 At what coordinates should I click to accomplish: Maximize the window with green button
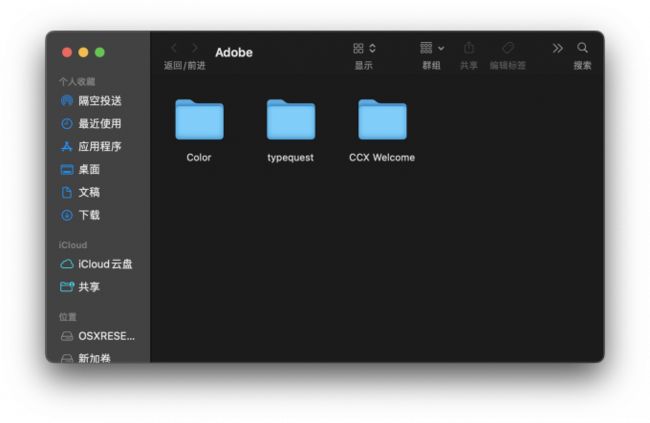100,52
